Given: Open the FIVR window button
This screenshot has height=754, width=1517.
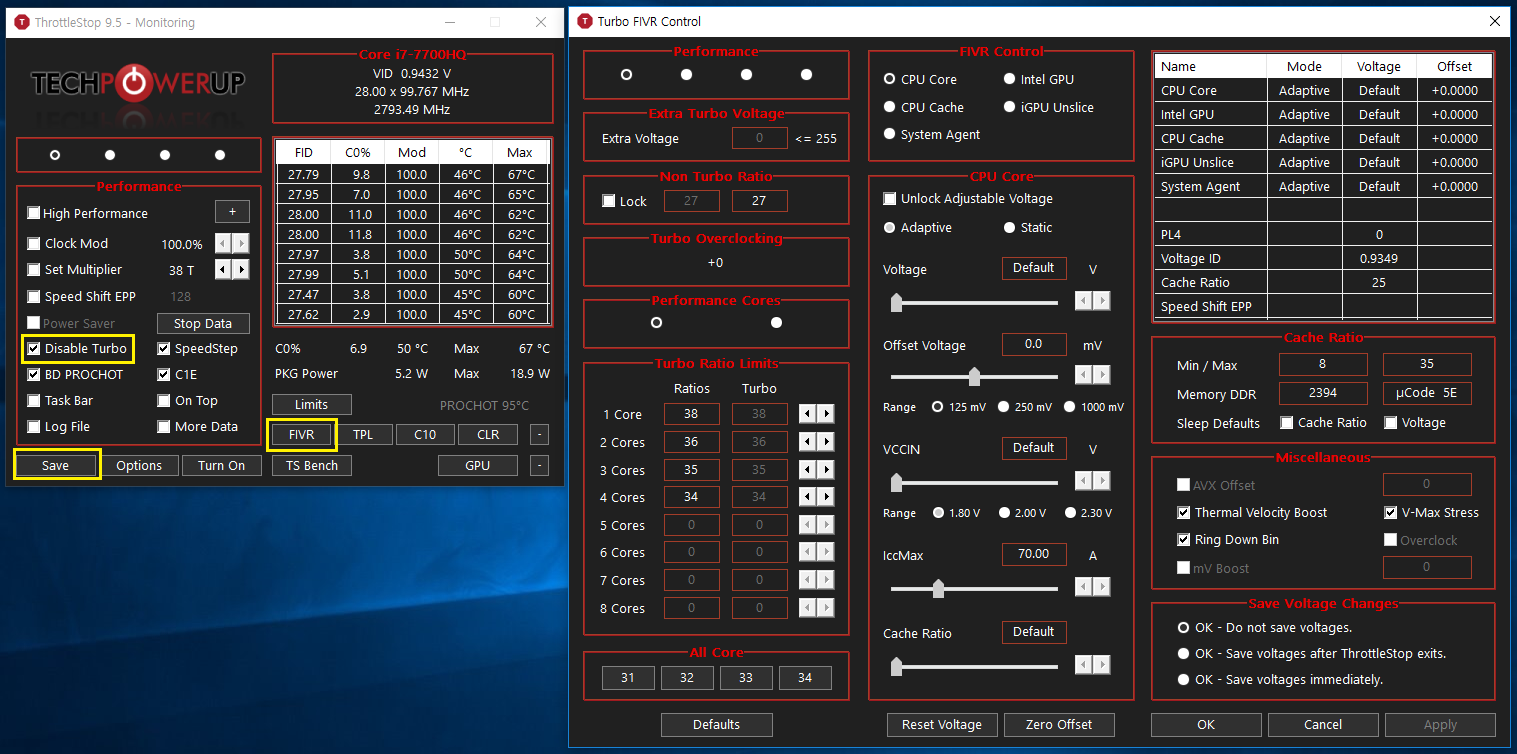Looking at the screenshot, I should point(302,434).
